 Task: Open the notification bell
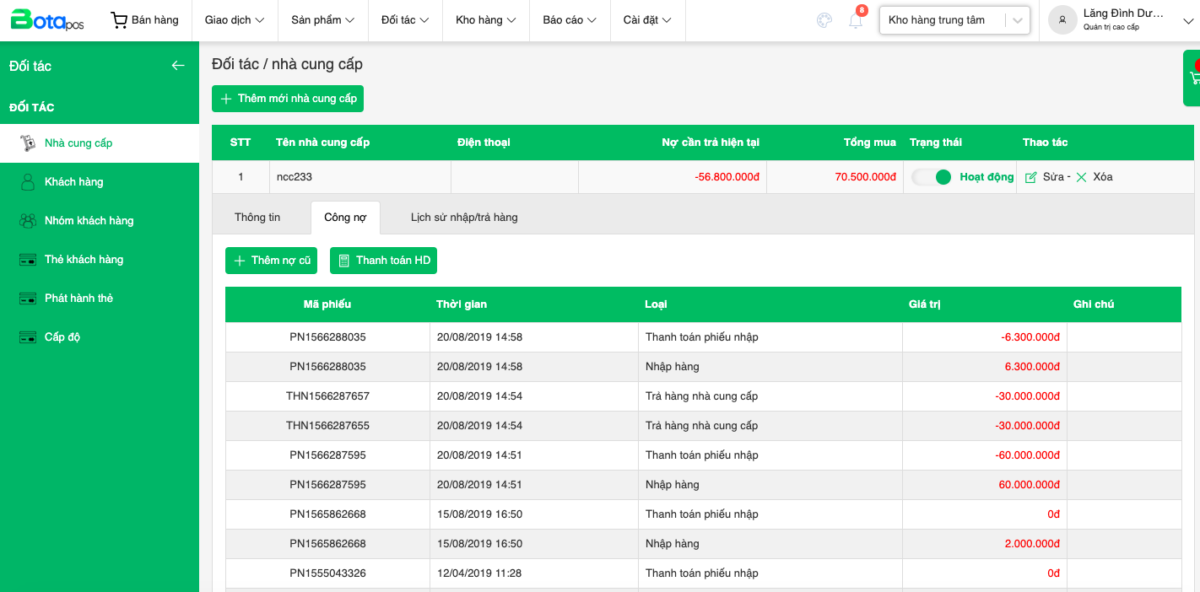pyautogui.click(x=856, y=20)
